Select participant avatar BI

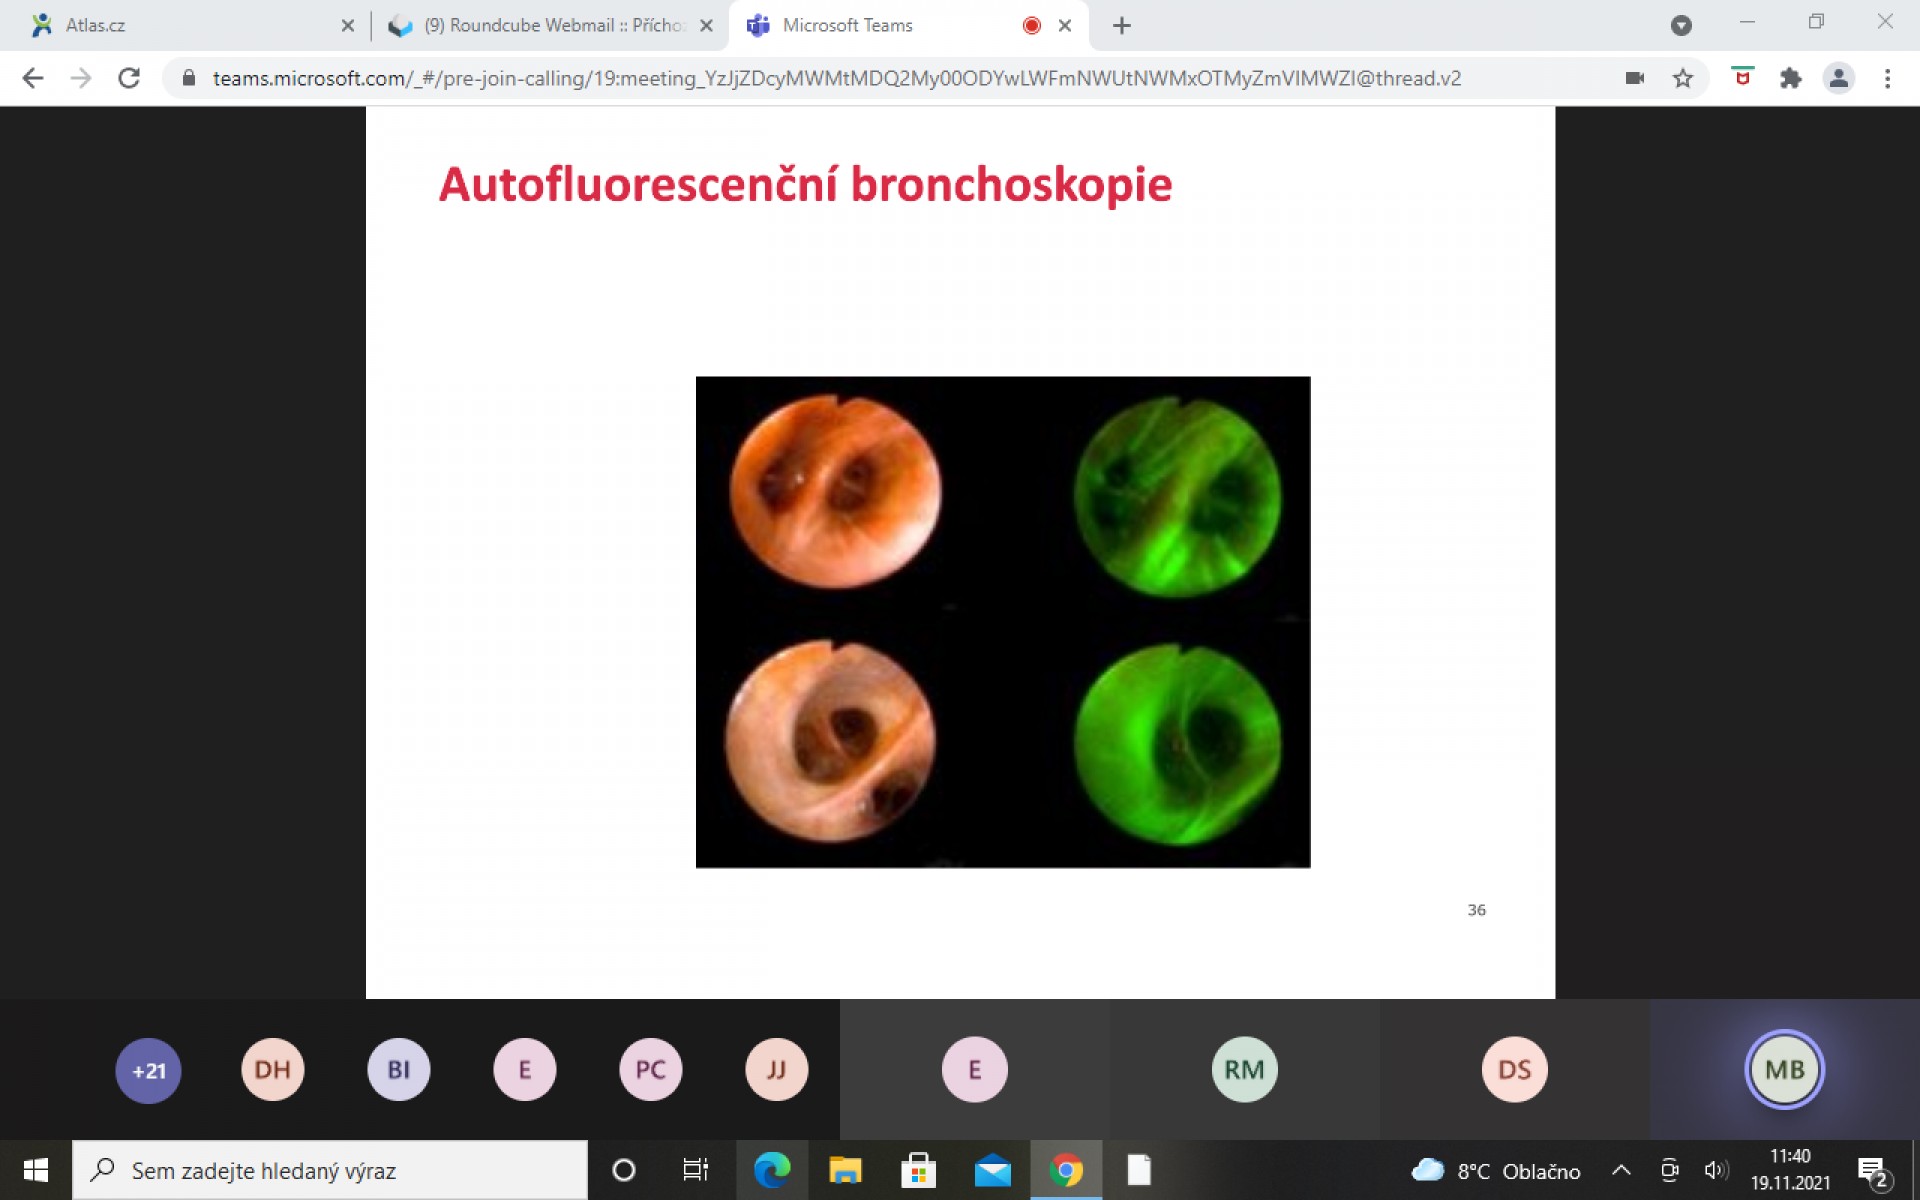[x=398, y=1070]
